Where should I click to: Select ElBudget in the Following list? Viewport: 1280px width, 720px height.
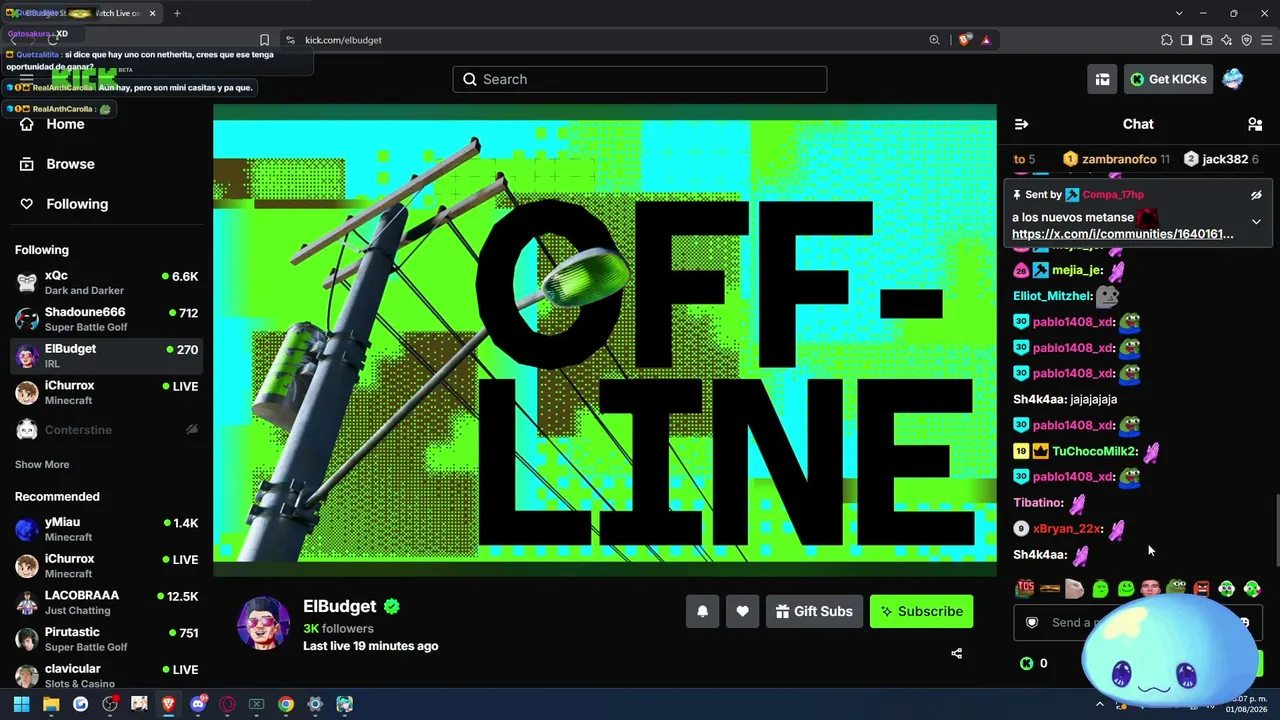pos(106,356)
